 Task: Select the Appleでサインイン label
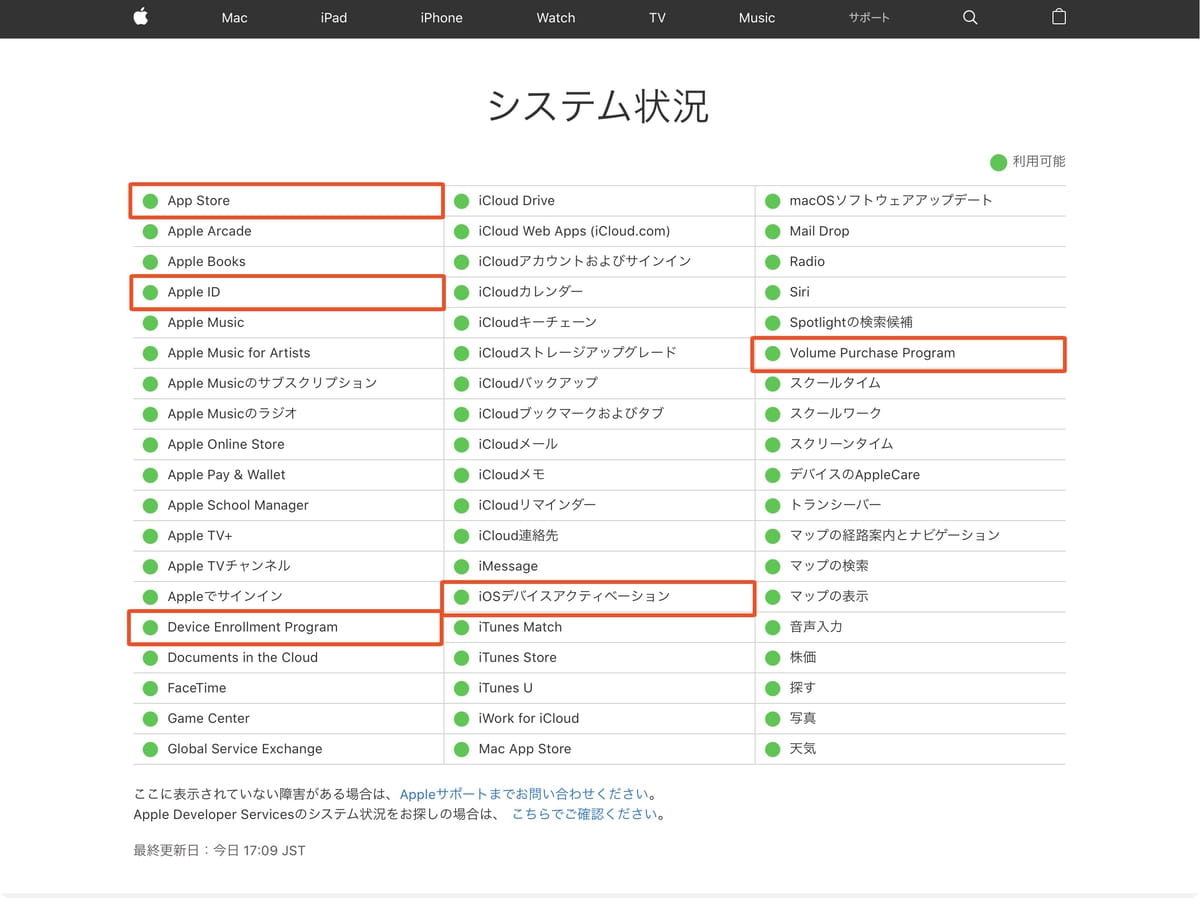(x=225, y=597)
